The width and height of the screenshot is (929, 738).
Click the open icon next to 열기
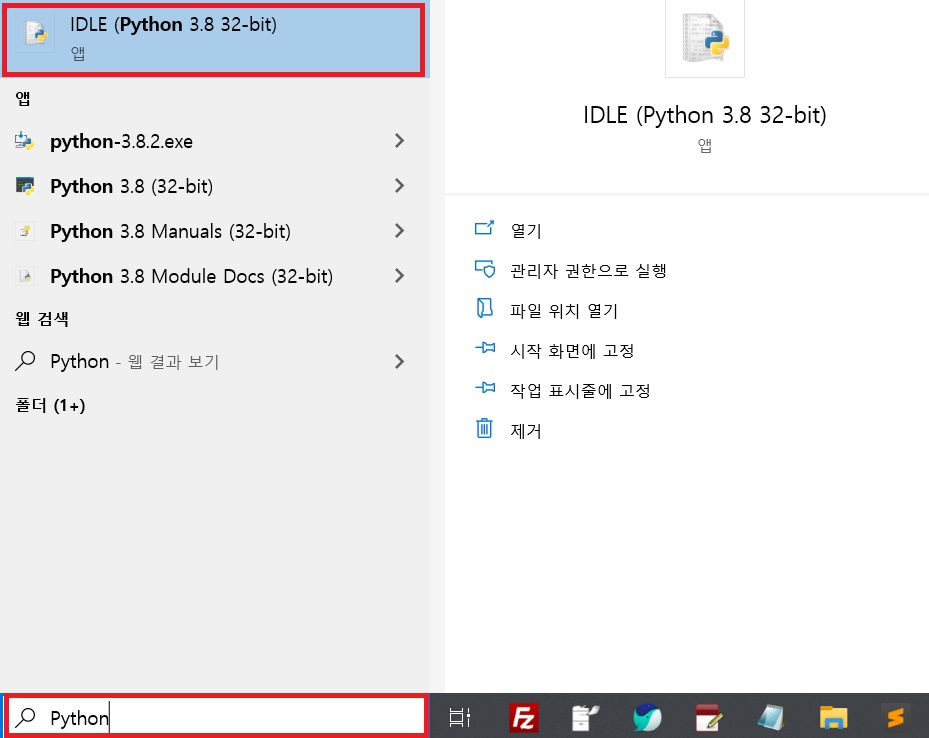coord(485,228)
